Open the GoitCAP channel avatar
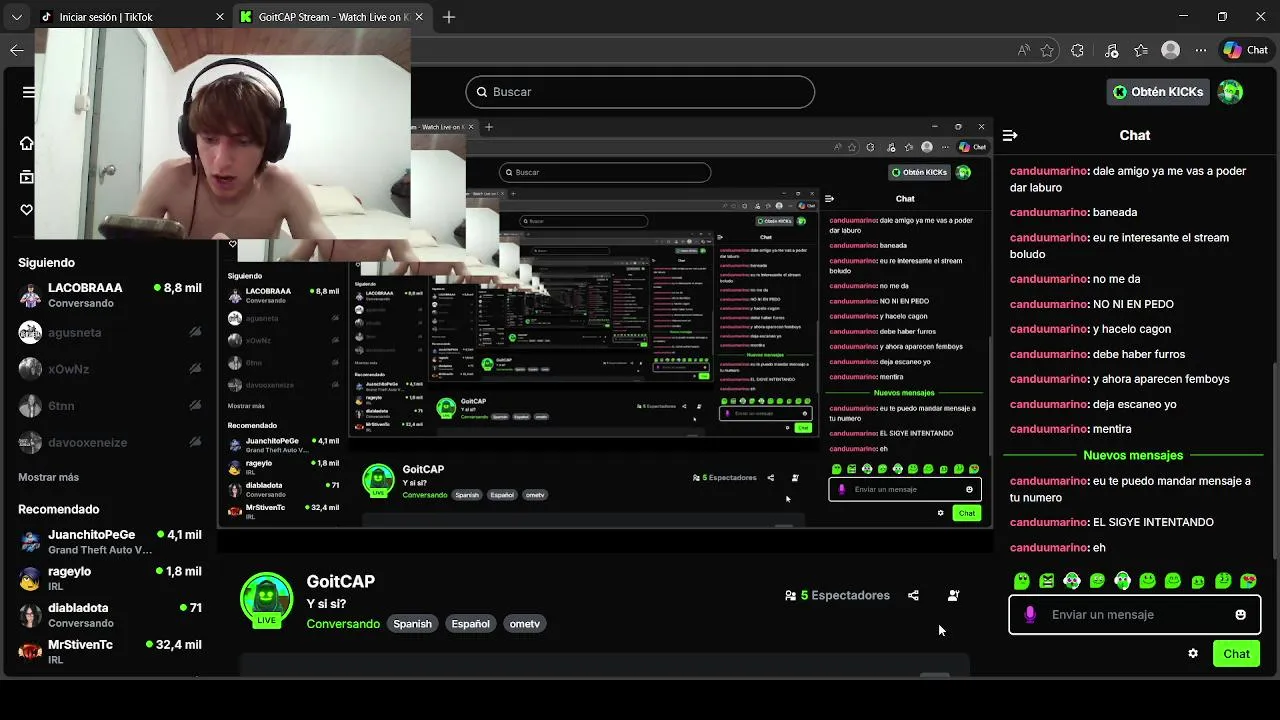 tap(266, 599)
